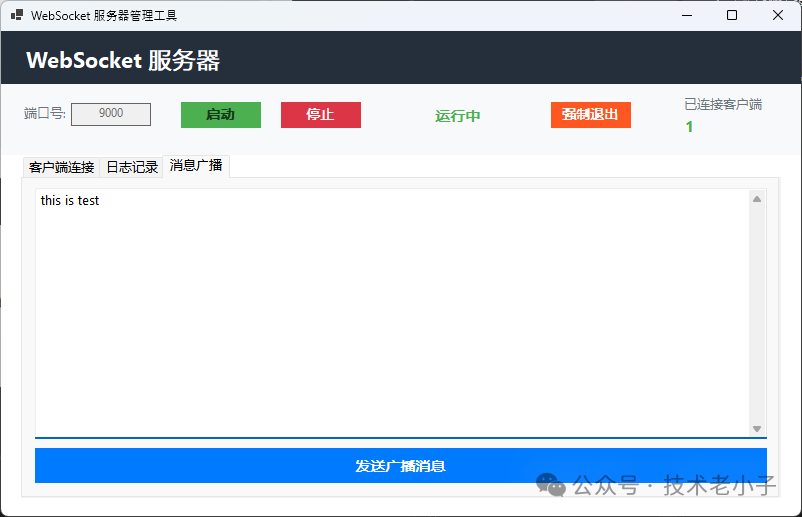
Task: Minimize the WebSocket server window
Action: pos(686,16)
